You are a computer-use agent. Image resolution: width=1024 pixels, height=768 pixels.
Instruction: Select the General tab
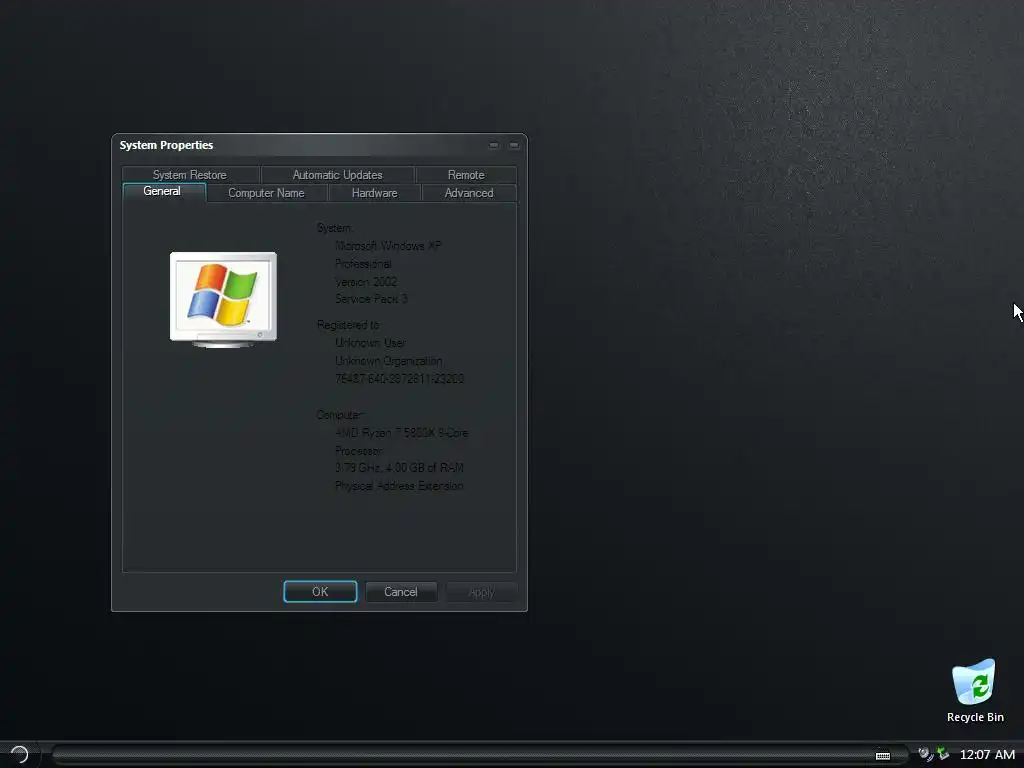click(163, 191)
